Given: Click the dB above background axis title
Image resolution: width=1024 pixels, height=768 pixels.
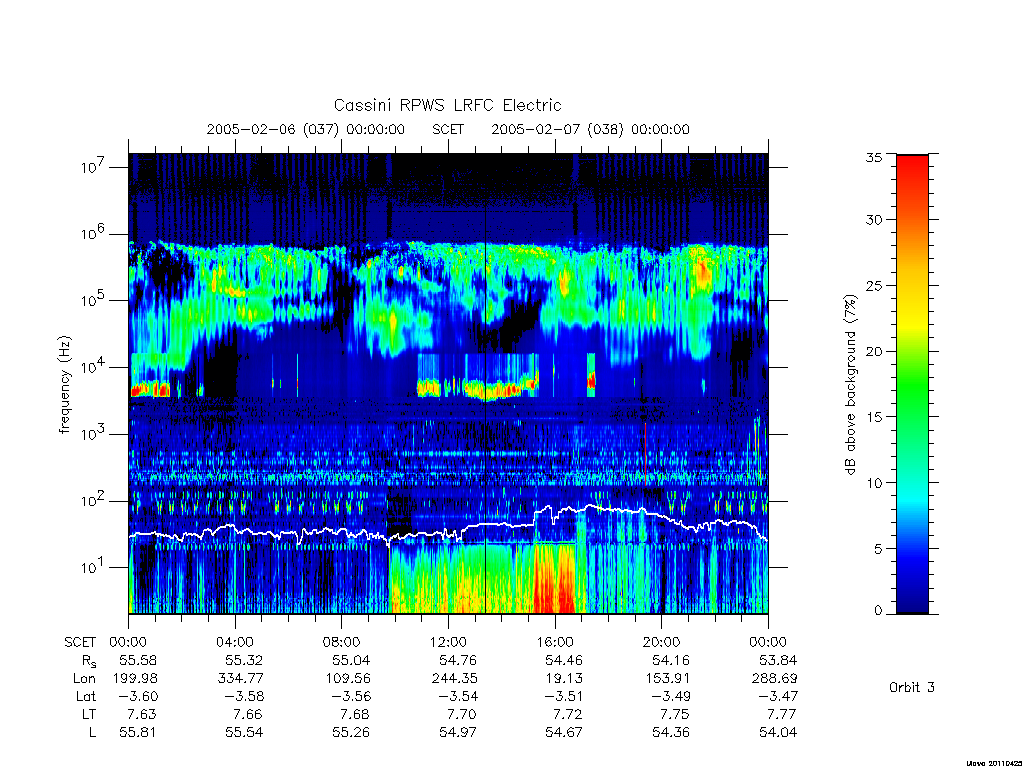Looking at the screenshot, I should click(x=850, y=385).
